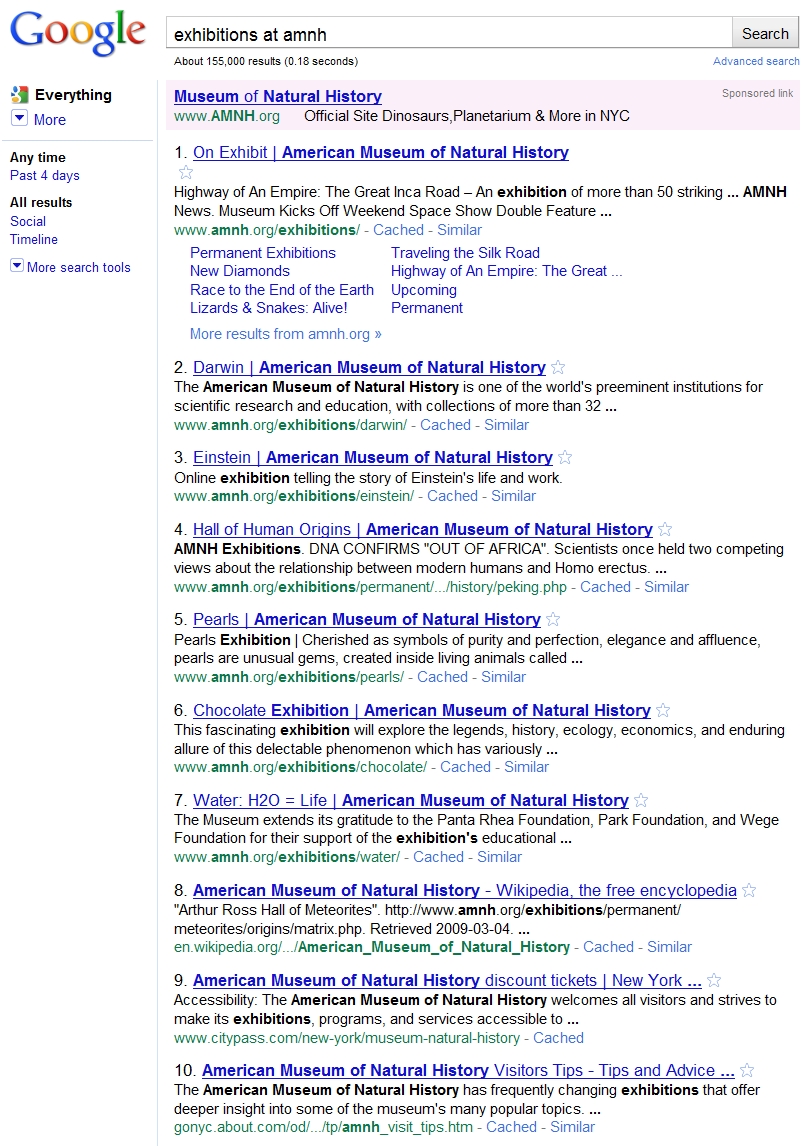Star the On Exhibit result

pos(186,172)
